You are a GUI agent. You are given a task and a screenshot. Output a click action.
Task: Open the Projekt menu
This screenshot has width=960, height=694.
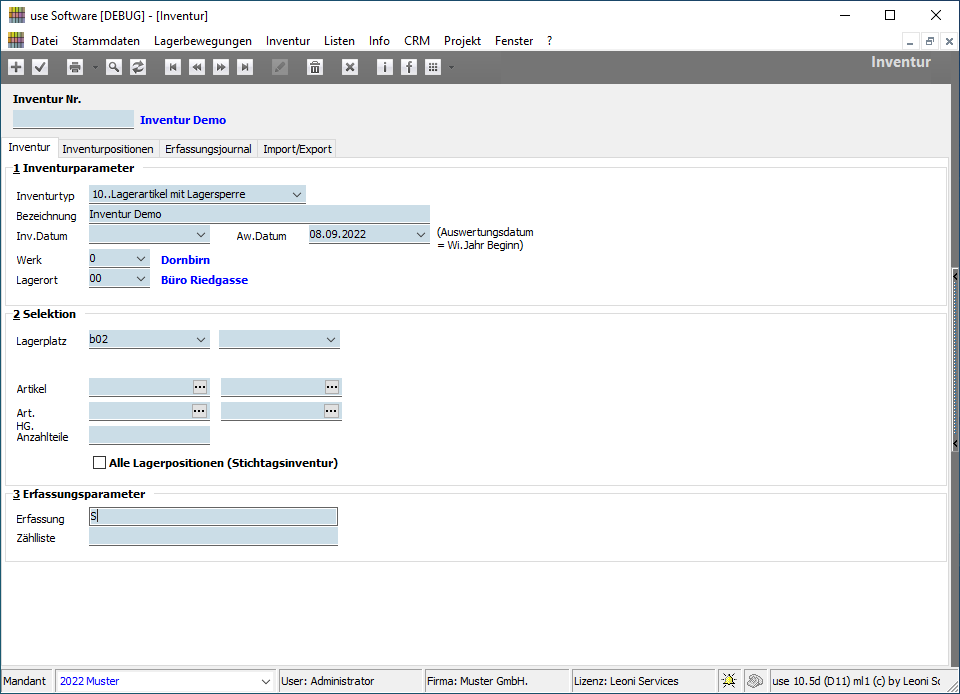[462, 41]
